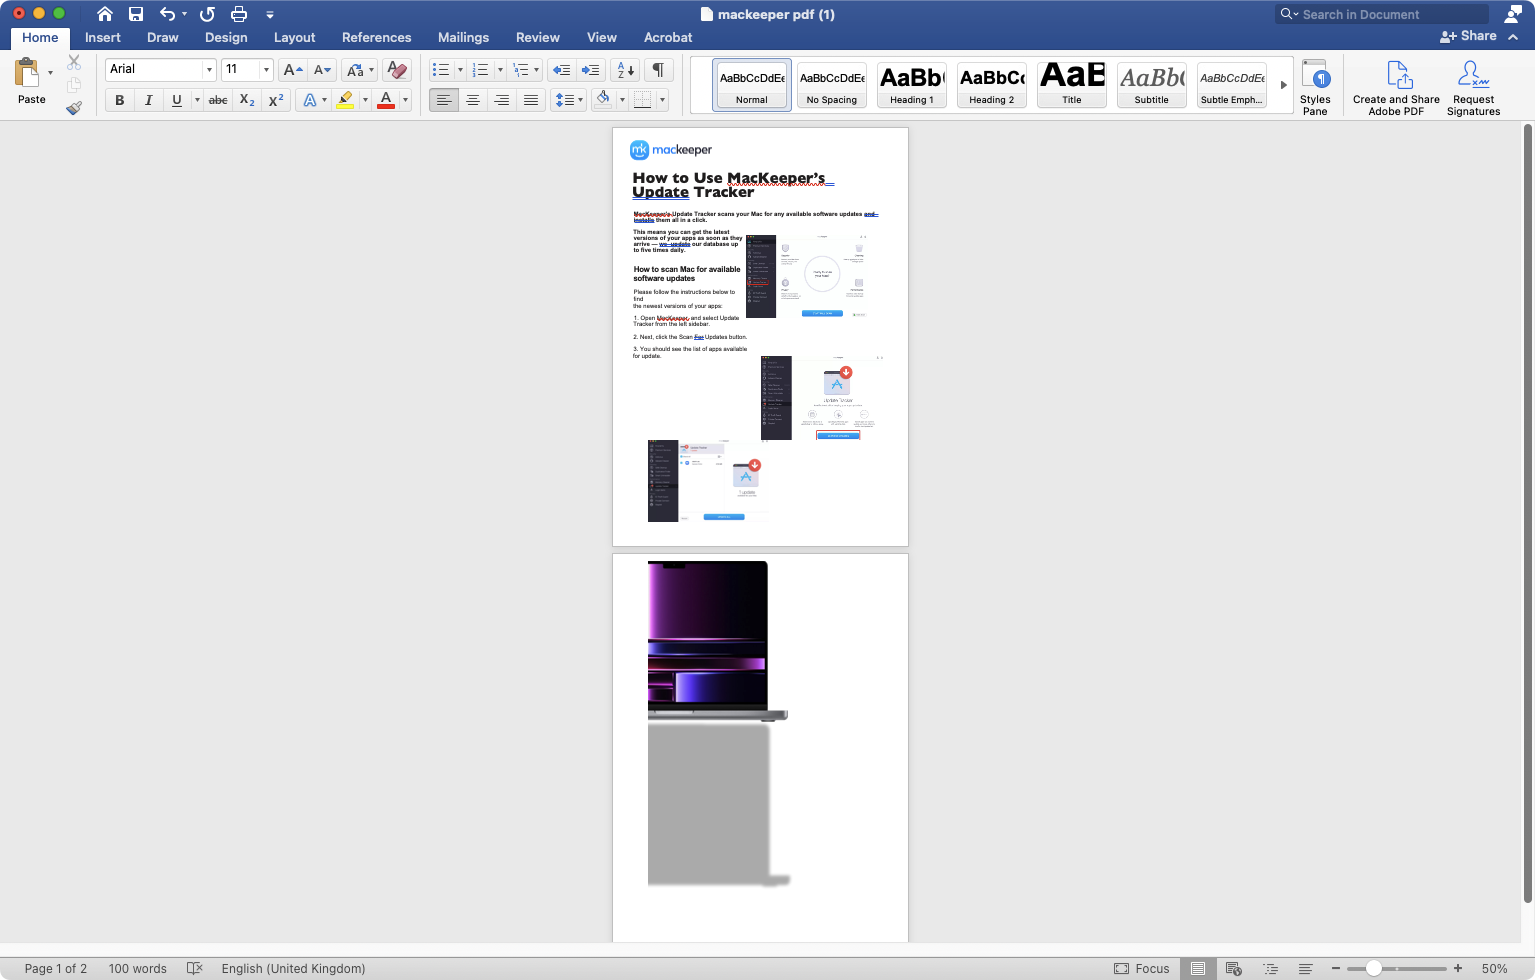Open the Insert tab
Image resolution: width=1535 pixels, height=980 pixels.
pyautogui.click(x=103, y=37)
